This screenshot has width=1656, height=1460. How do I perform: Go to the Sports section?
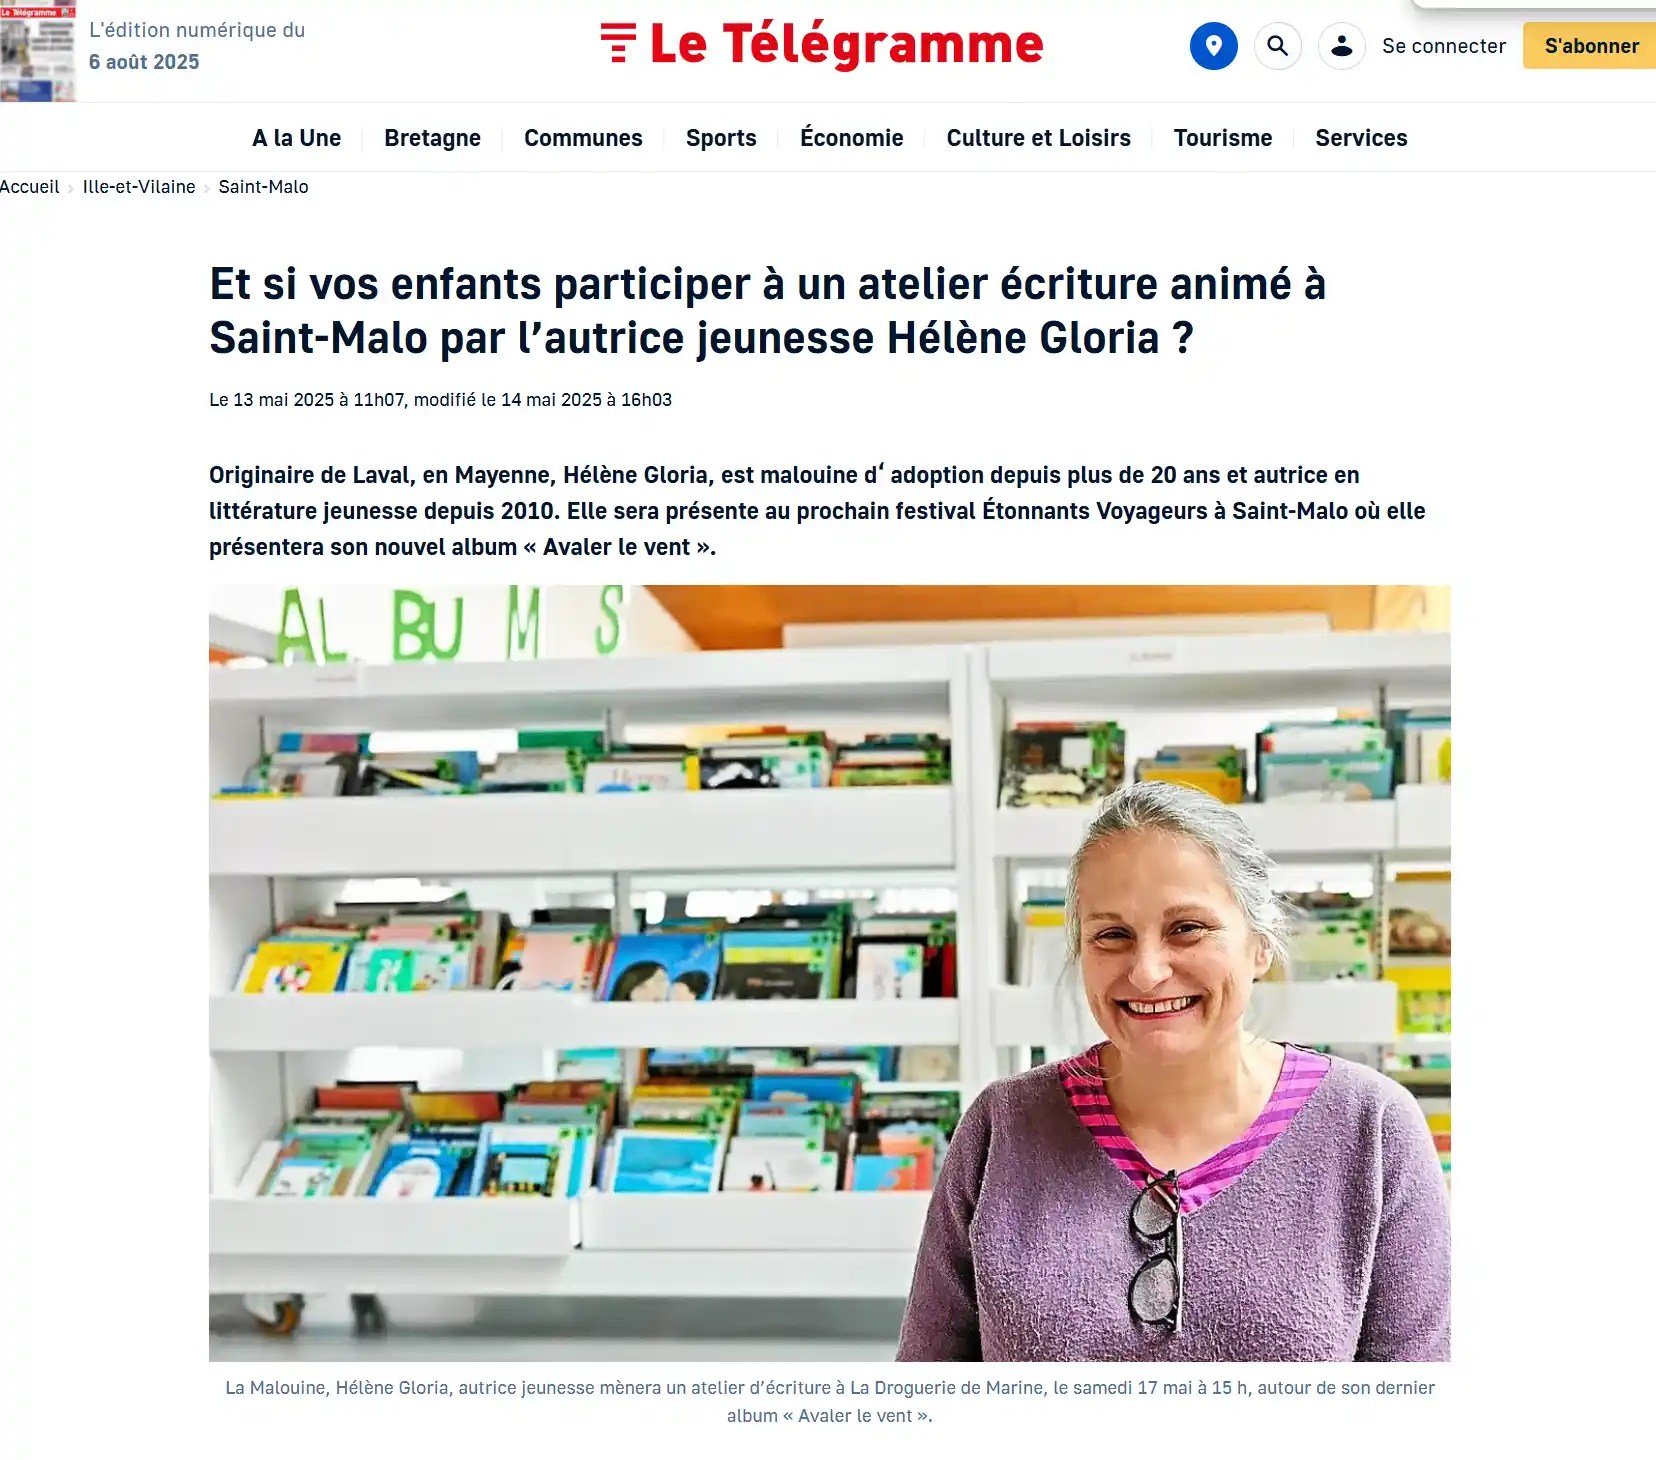721,138
